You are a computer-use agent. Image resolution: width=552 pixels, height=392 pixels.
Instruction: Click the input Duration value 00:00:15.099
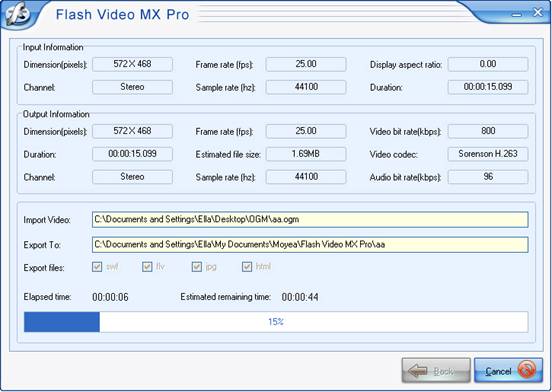488,87
